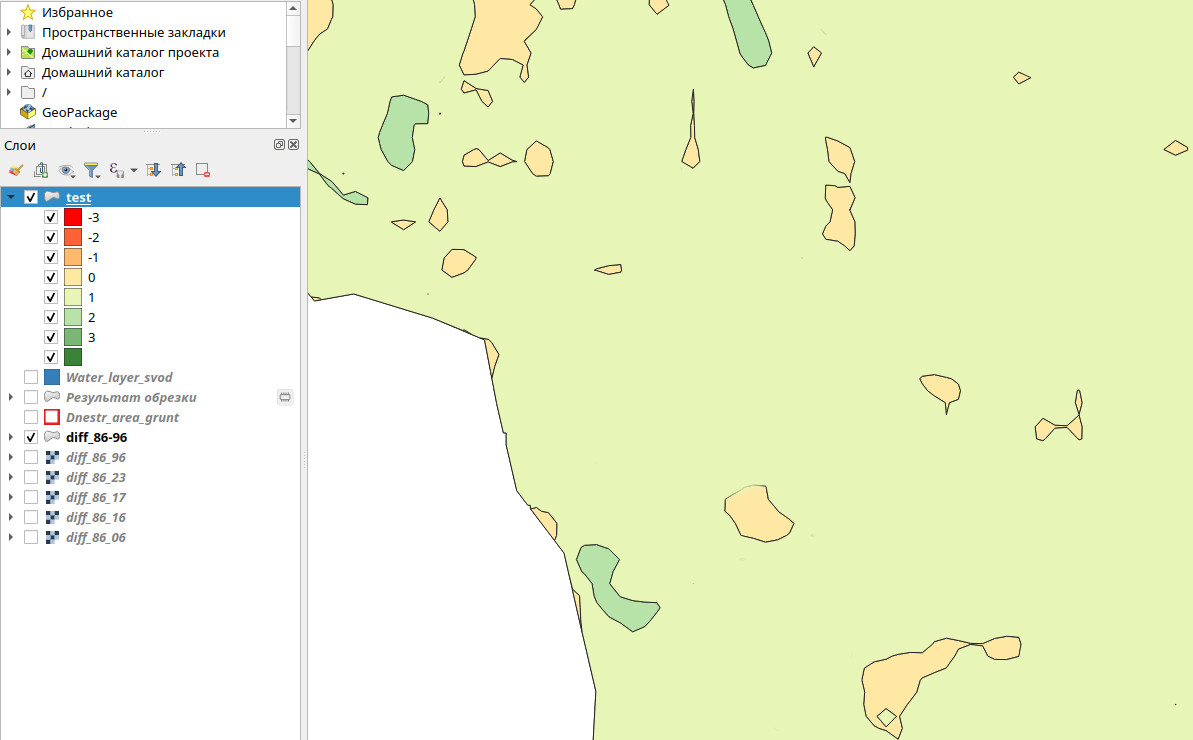Click the test layer polygon icon
The height and width of the screenshot is (740, 1193).
pos(52,197)
